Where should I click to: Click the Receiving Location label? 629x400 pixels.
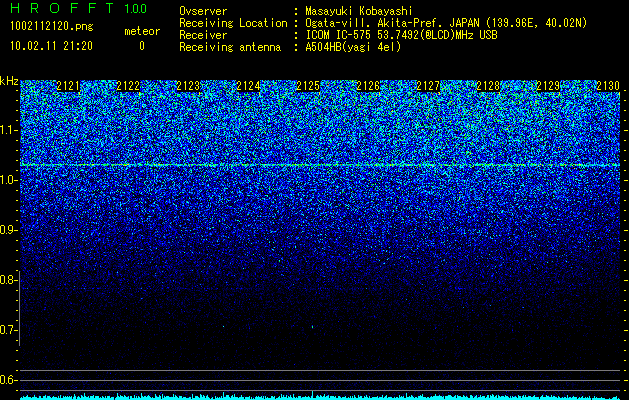click(x=233, y=23)
